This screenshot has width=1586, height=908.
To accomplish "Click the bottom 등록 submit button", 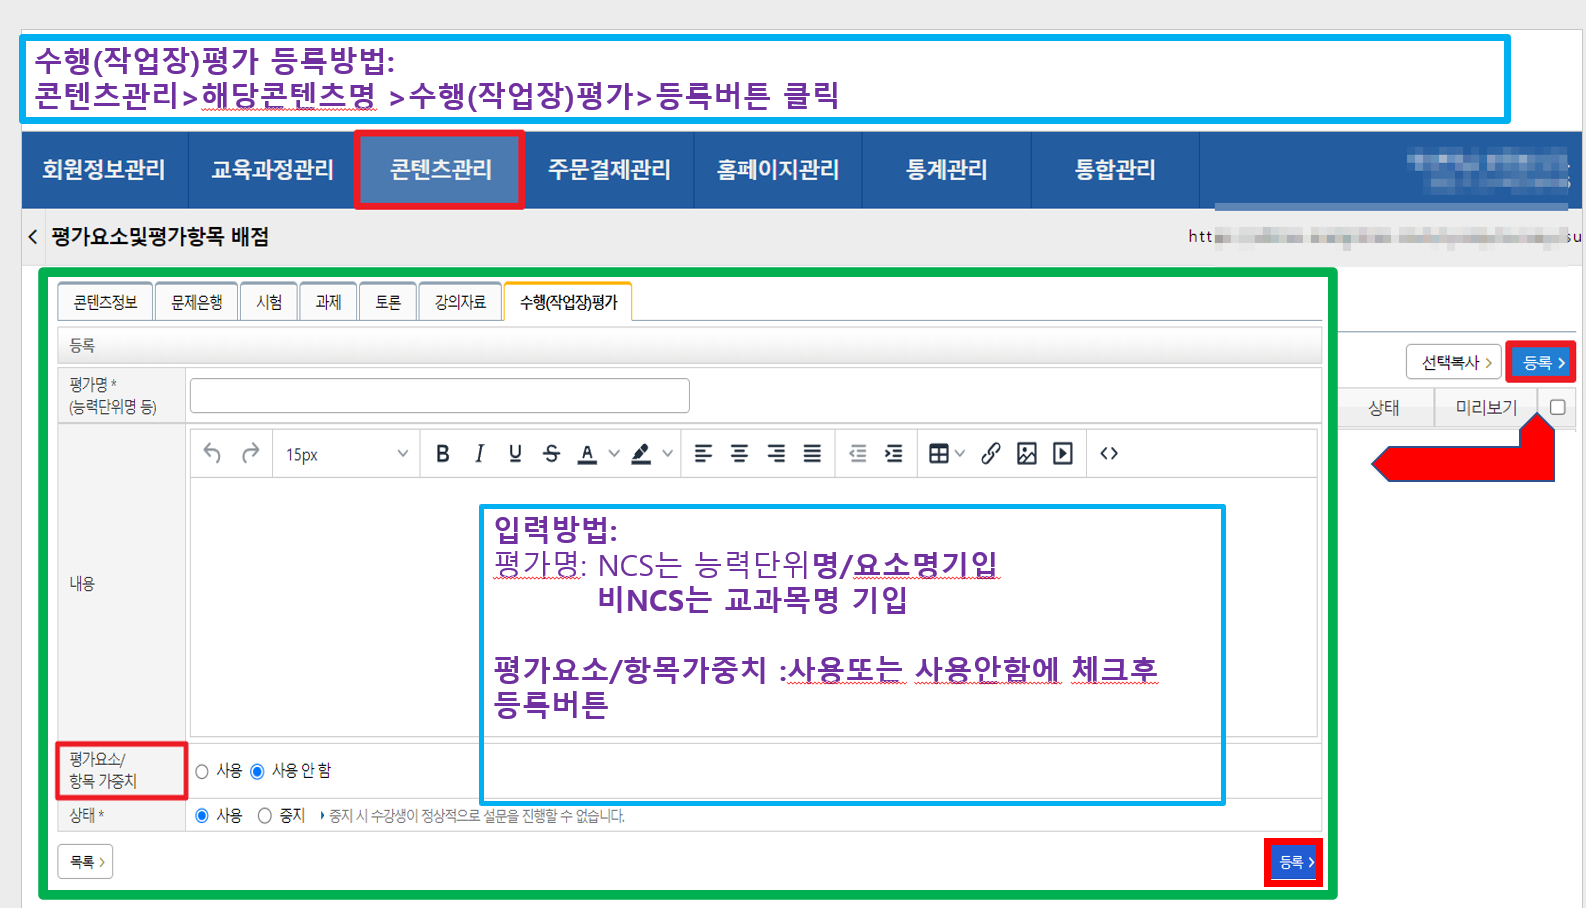I will click(1295, 862).
